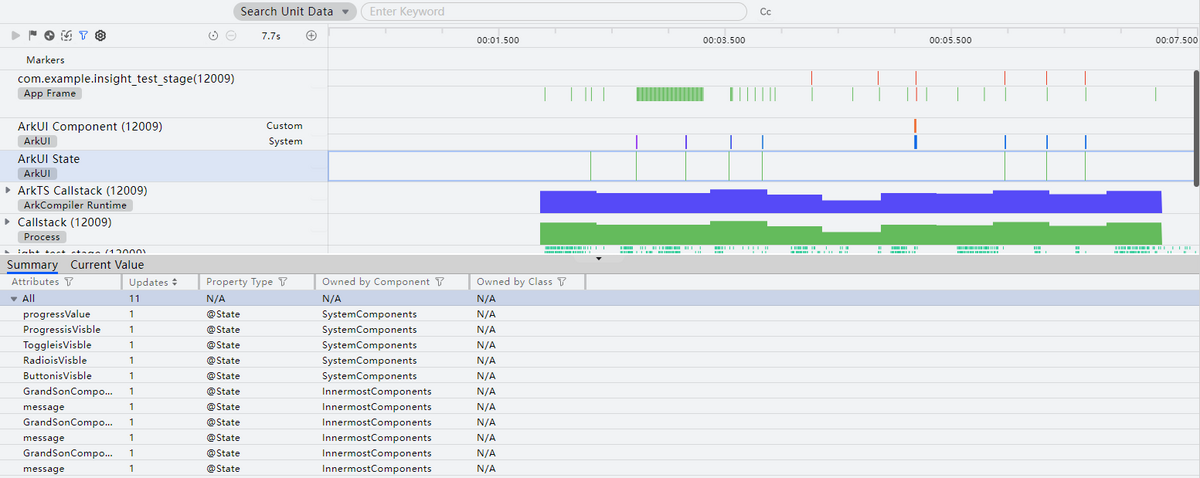1200x478 pixels.
Task: Toggle case-sensitive search Cc button
Action: [x=766, y=12]
